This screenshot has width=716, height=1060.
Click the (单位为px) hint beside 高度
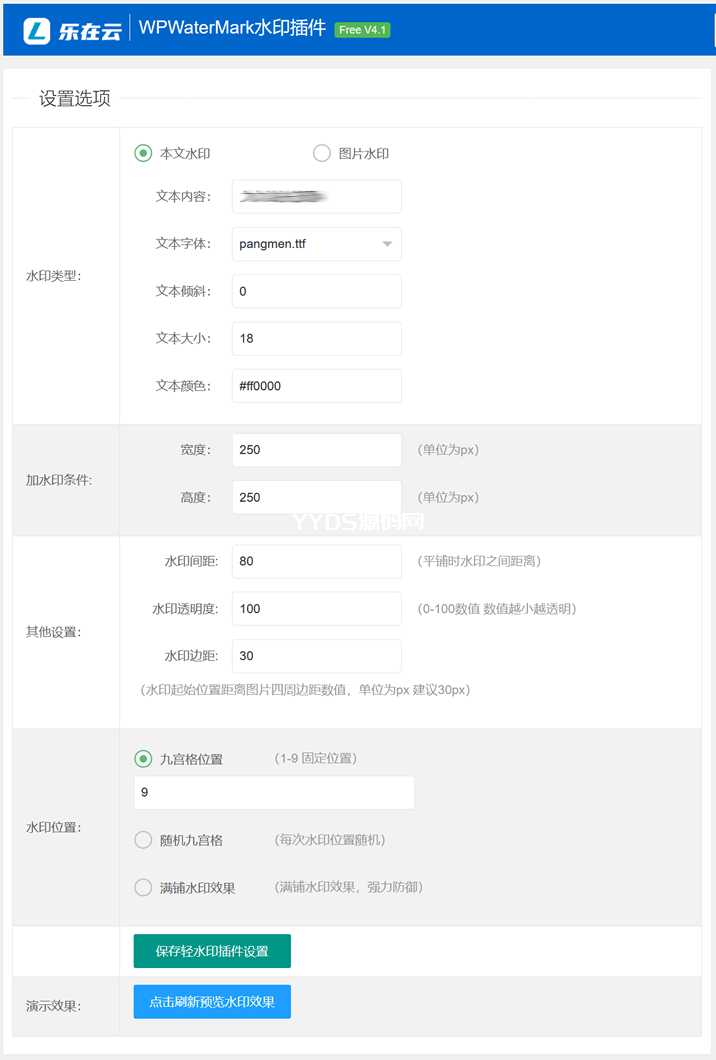pyautogui.click(x=448, y=497)
